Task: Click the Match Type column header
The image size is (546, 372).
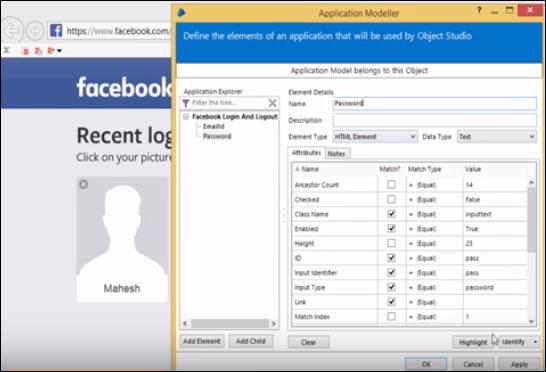Action: pos(424,169)
